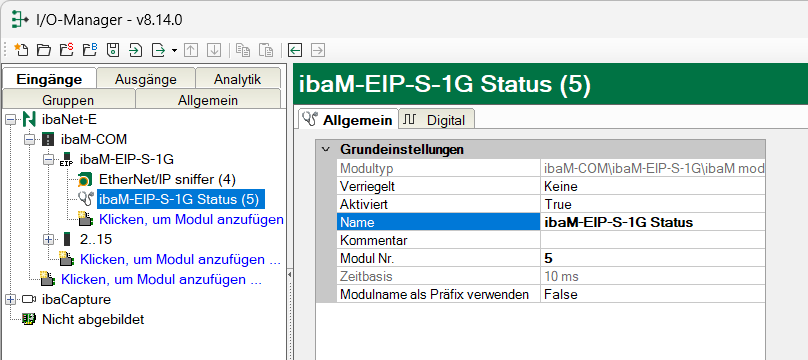Click the Name property label
Image resolution: width=808 pixels, height=360 pixels.
[439, 222]
